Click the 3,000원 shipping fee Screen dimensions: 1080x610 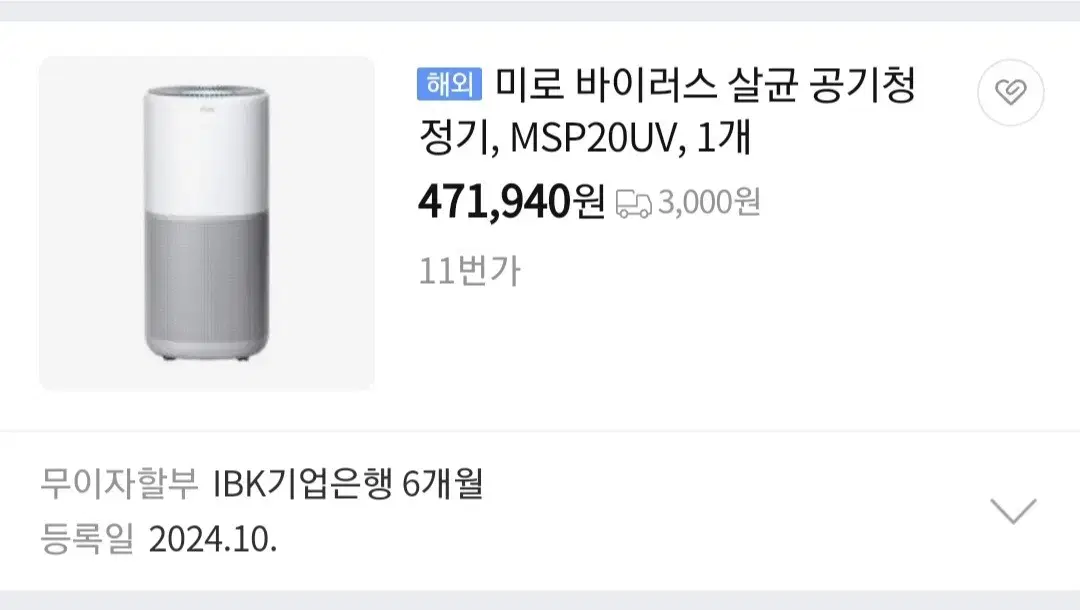pos(709,202)
